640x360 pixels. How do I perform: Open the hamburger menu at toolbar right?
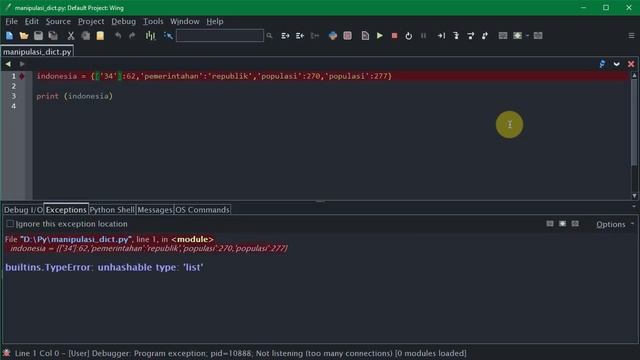coord(631,36)
